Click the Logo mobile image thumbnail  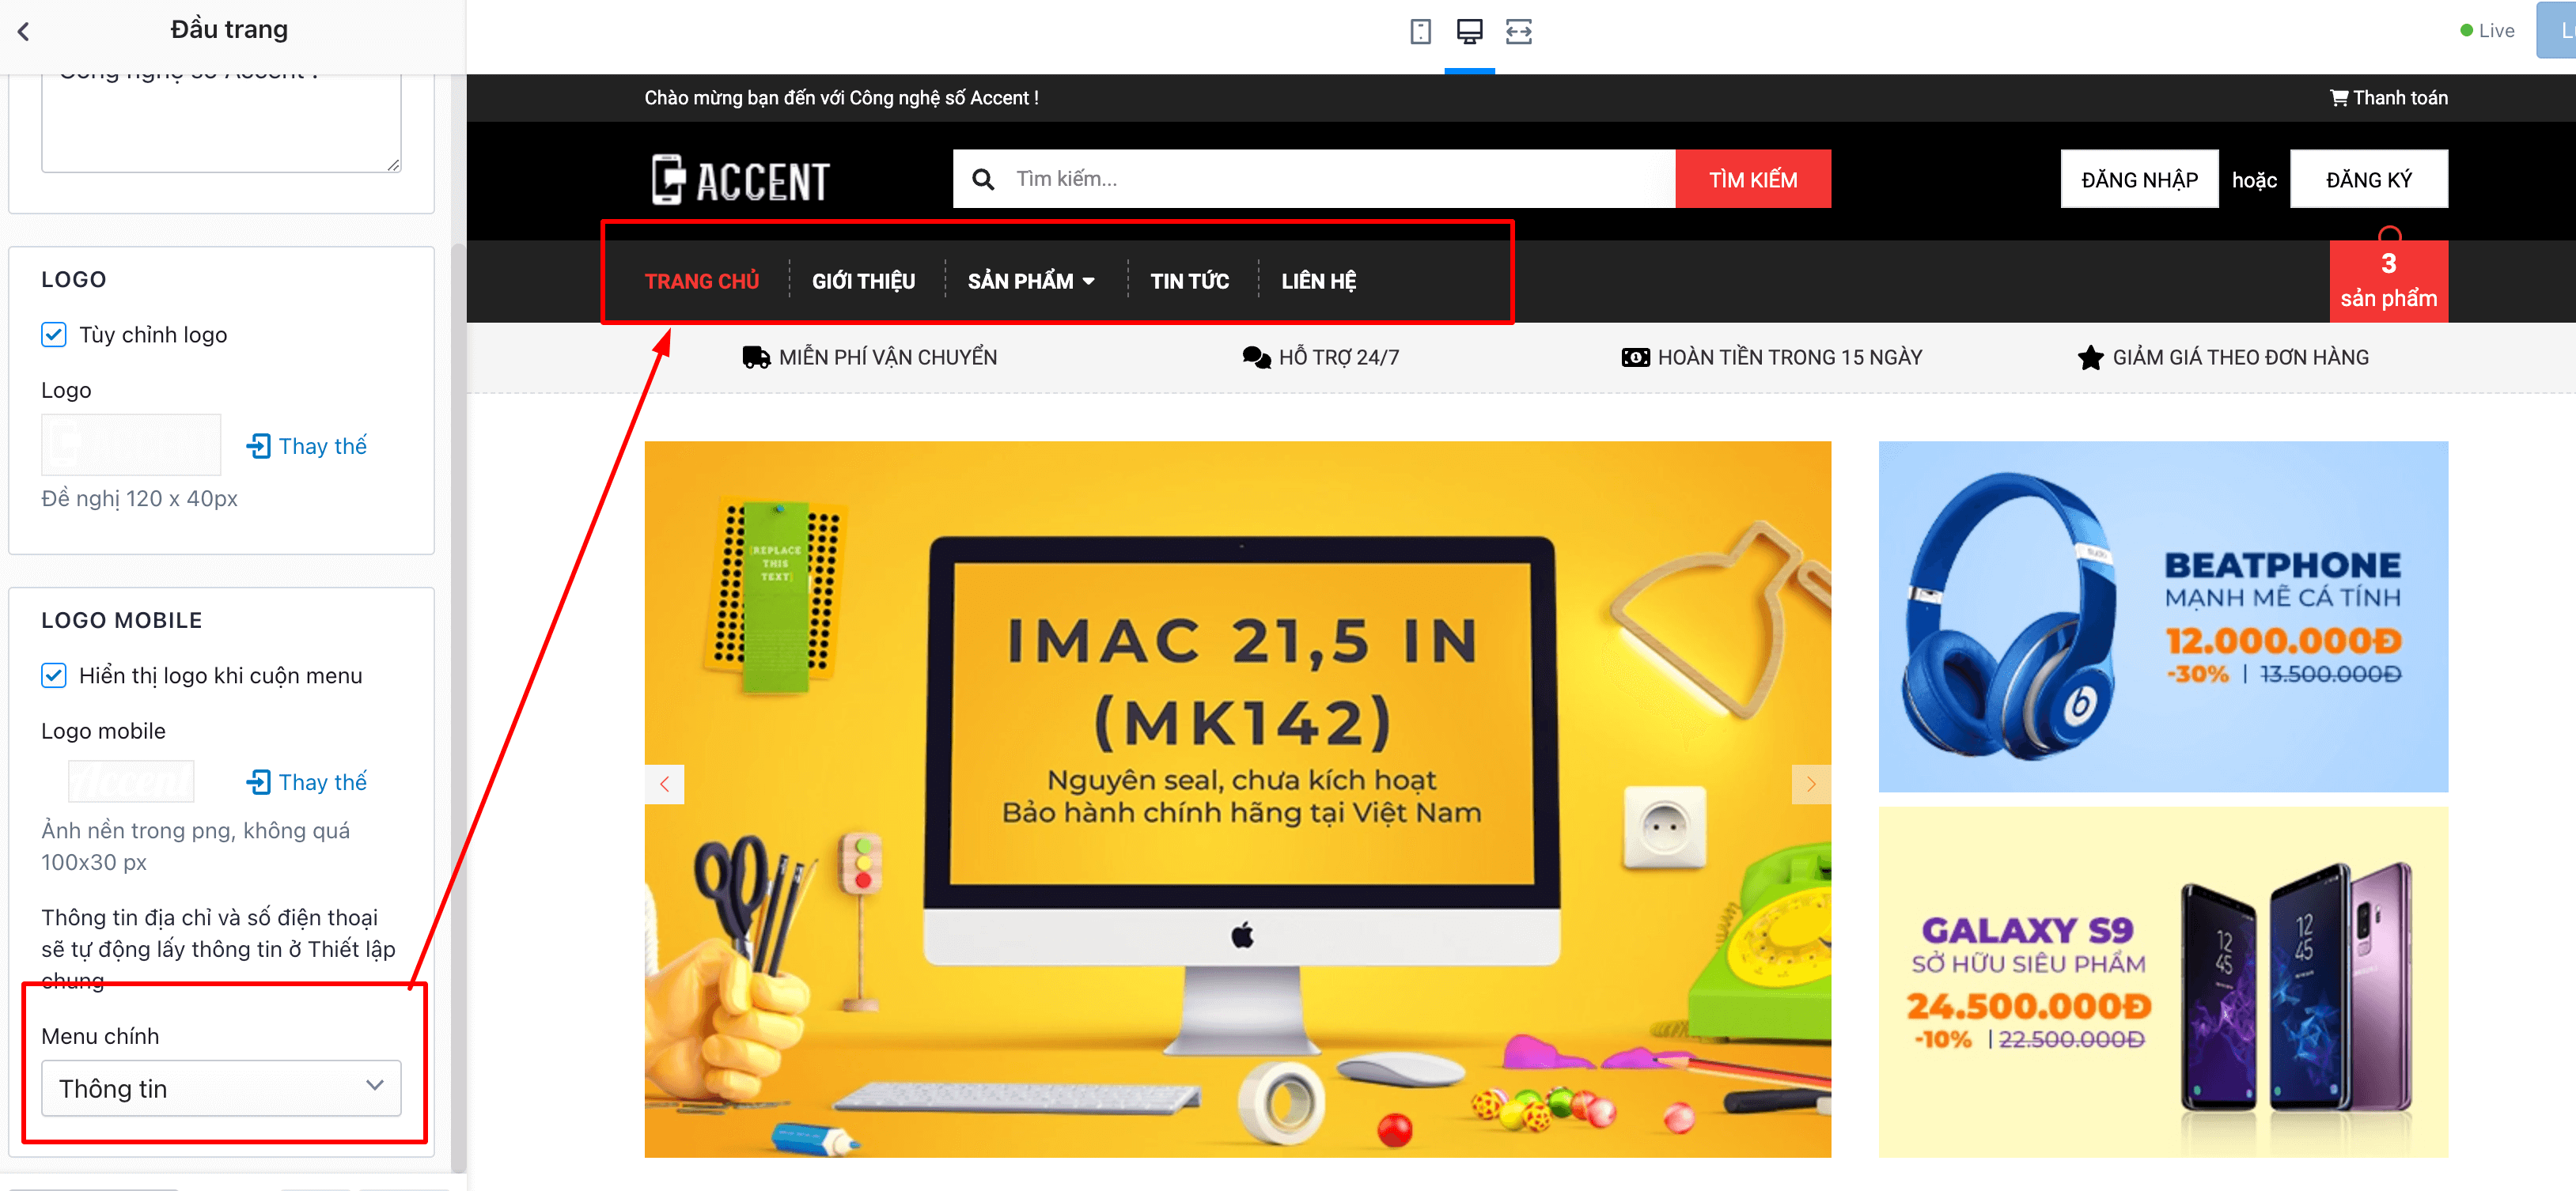(x=131, y=781)
